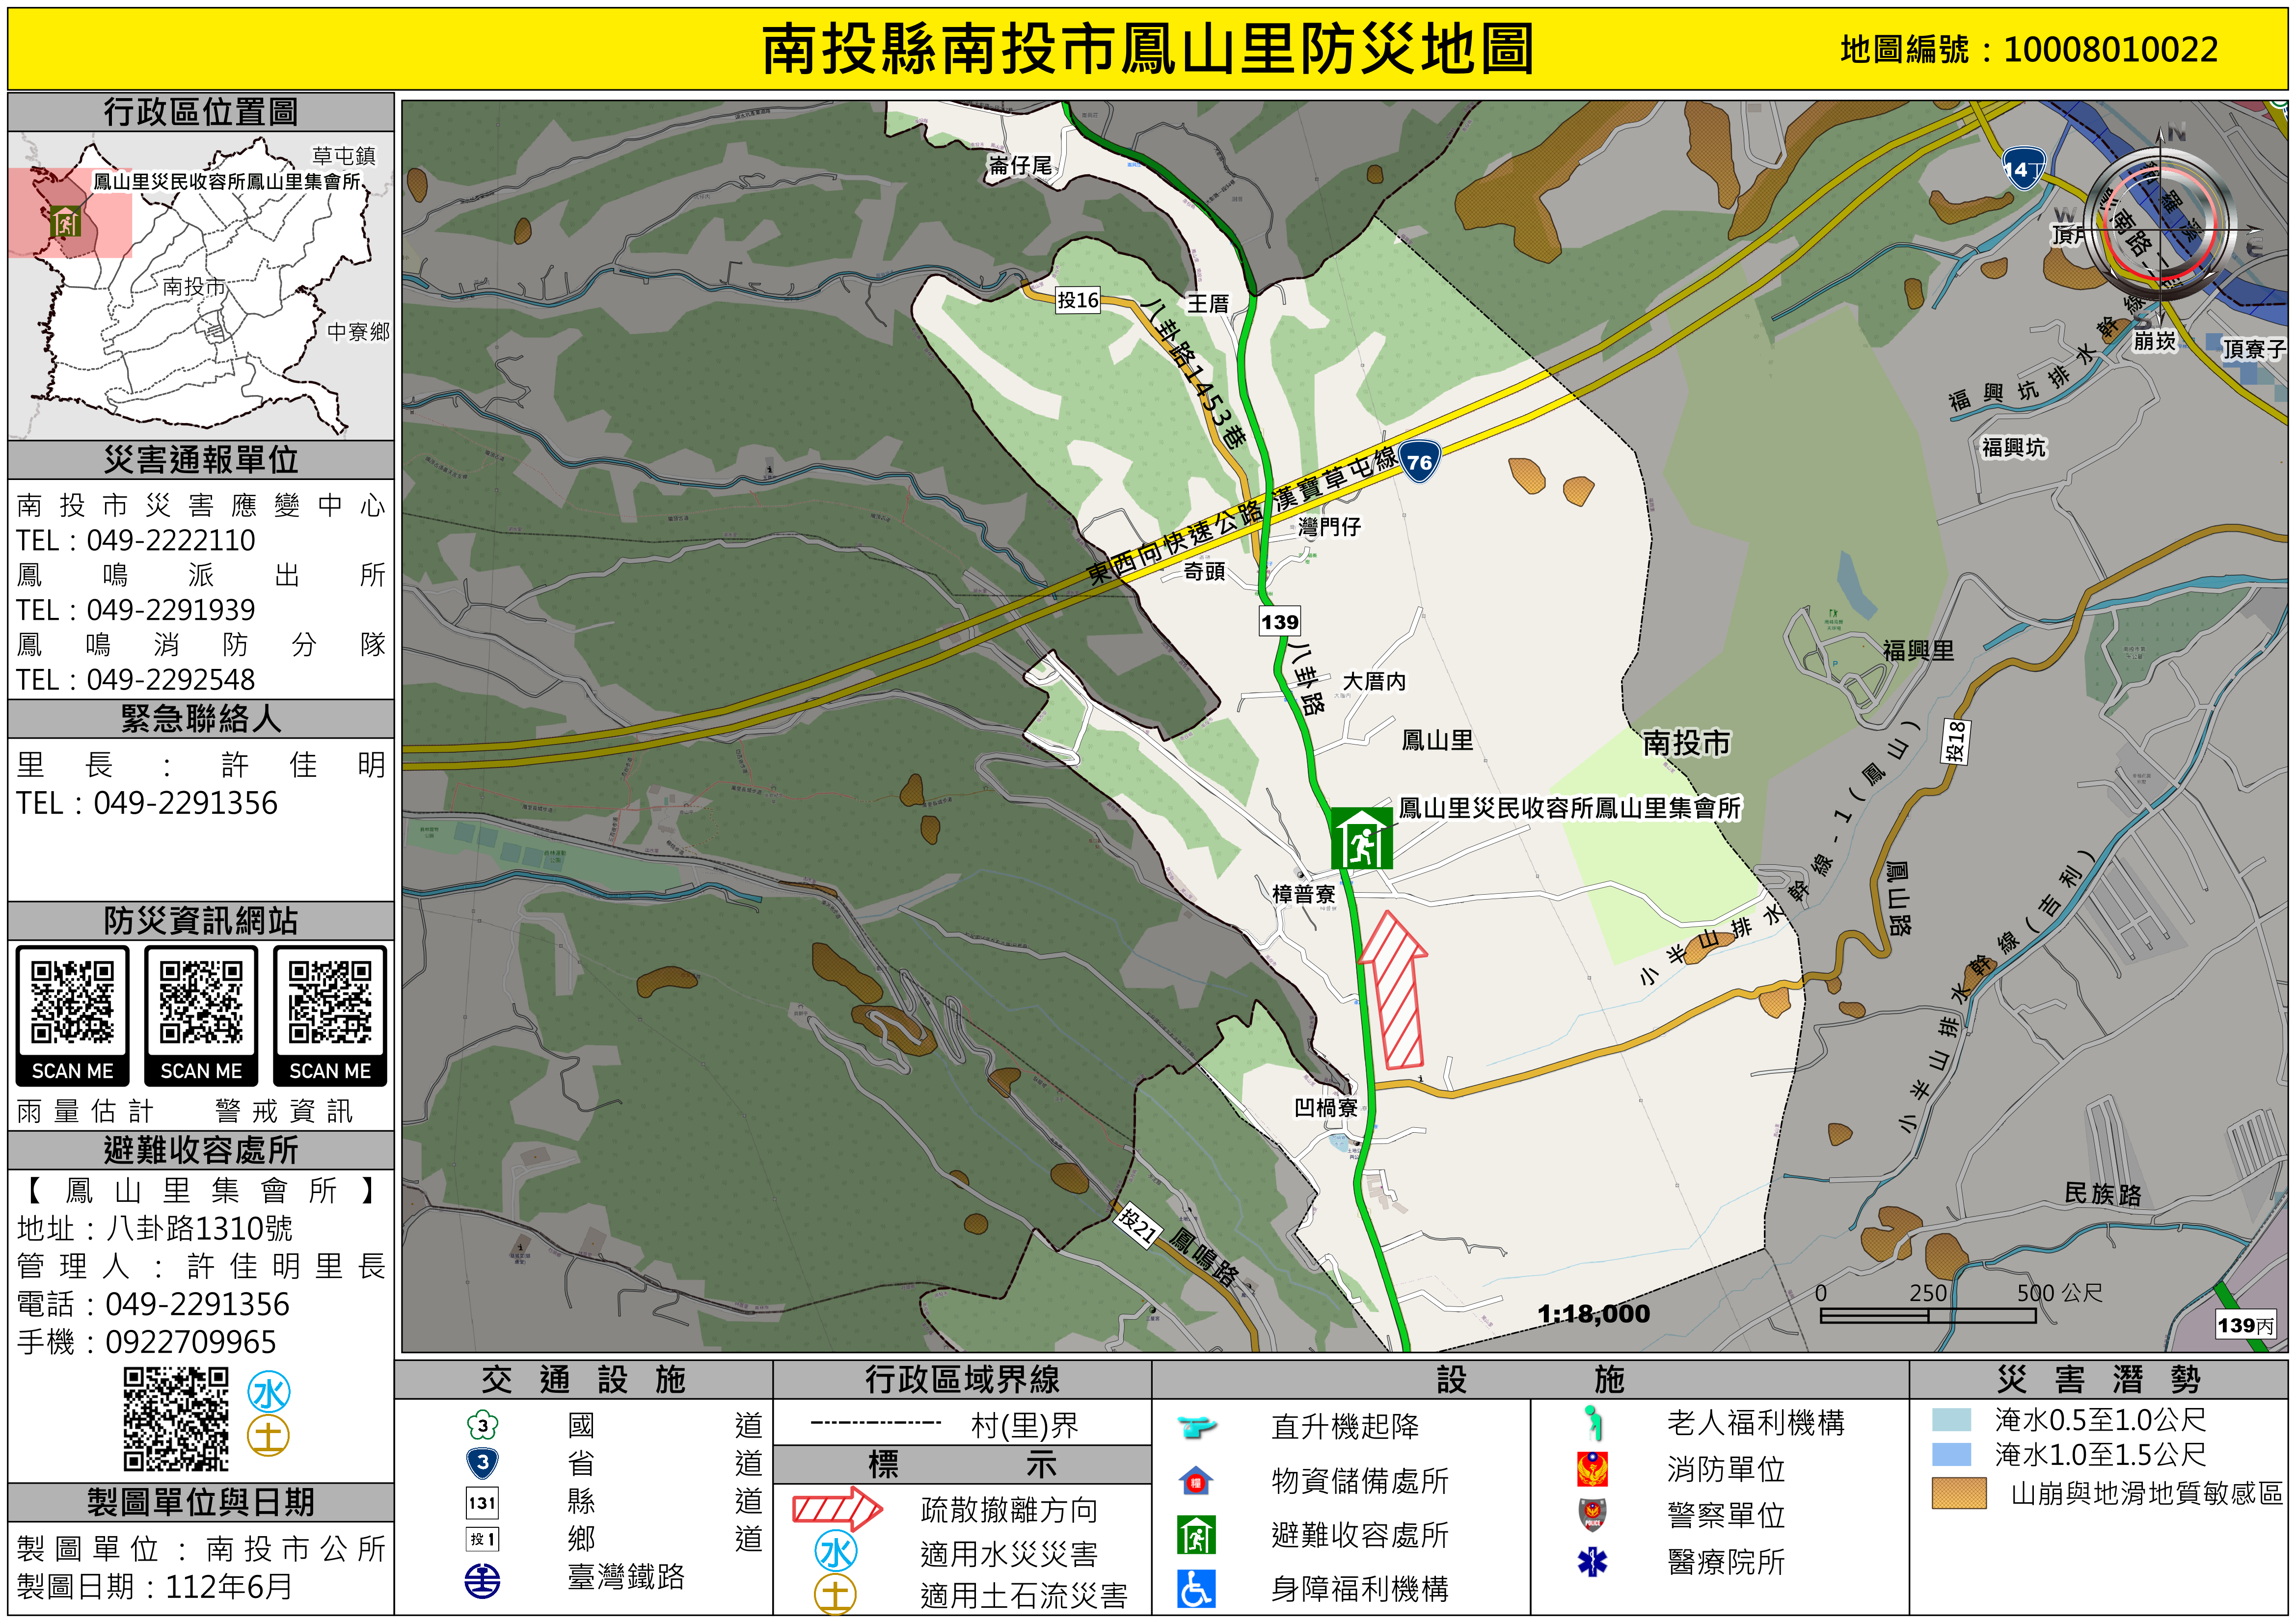Viewport: 2296px width, 1623px height.
Task: Click the third SCAN ME QR code
Action: [x=330, y=1003]
